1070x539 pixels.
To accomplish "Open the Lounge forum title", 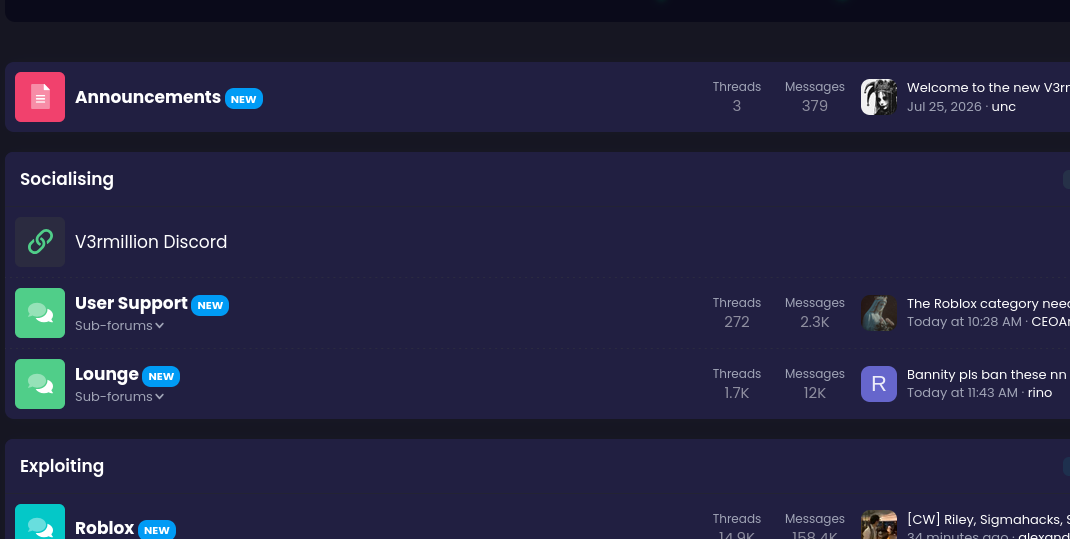I will point(107,374).
